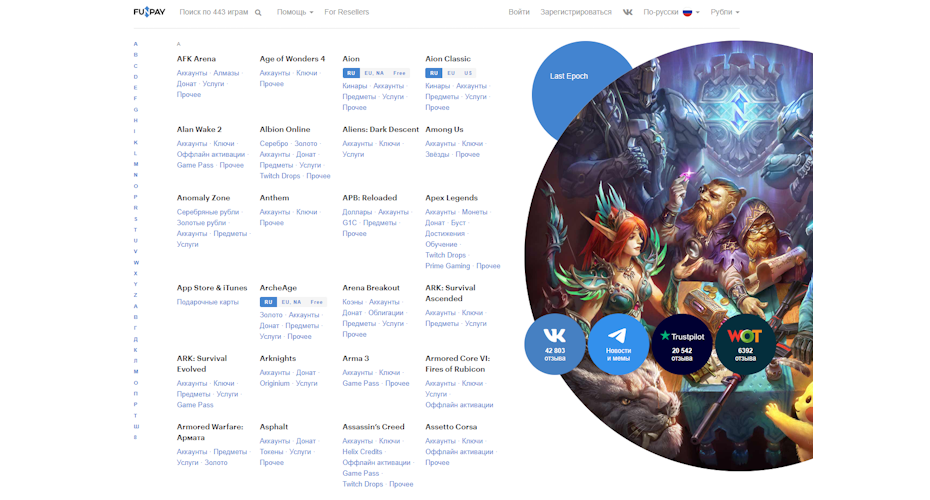The height and width of the screenshot is (500, 930).
Task: Select RU server toggle under Aion
Action: coord(351,73)
